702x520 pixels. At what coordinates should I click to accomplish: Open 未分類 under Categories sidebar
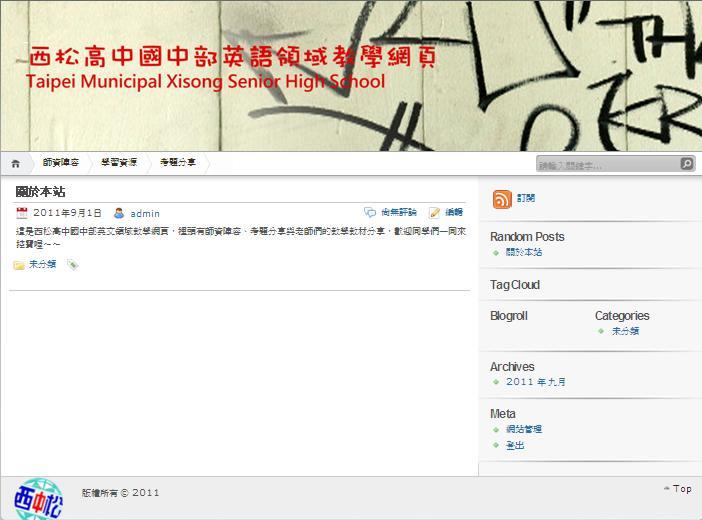click(x=625, y=331)
